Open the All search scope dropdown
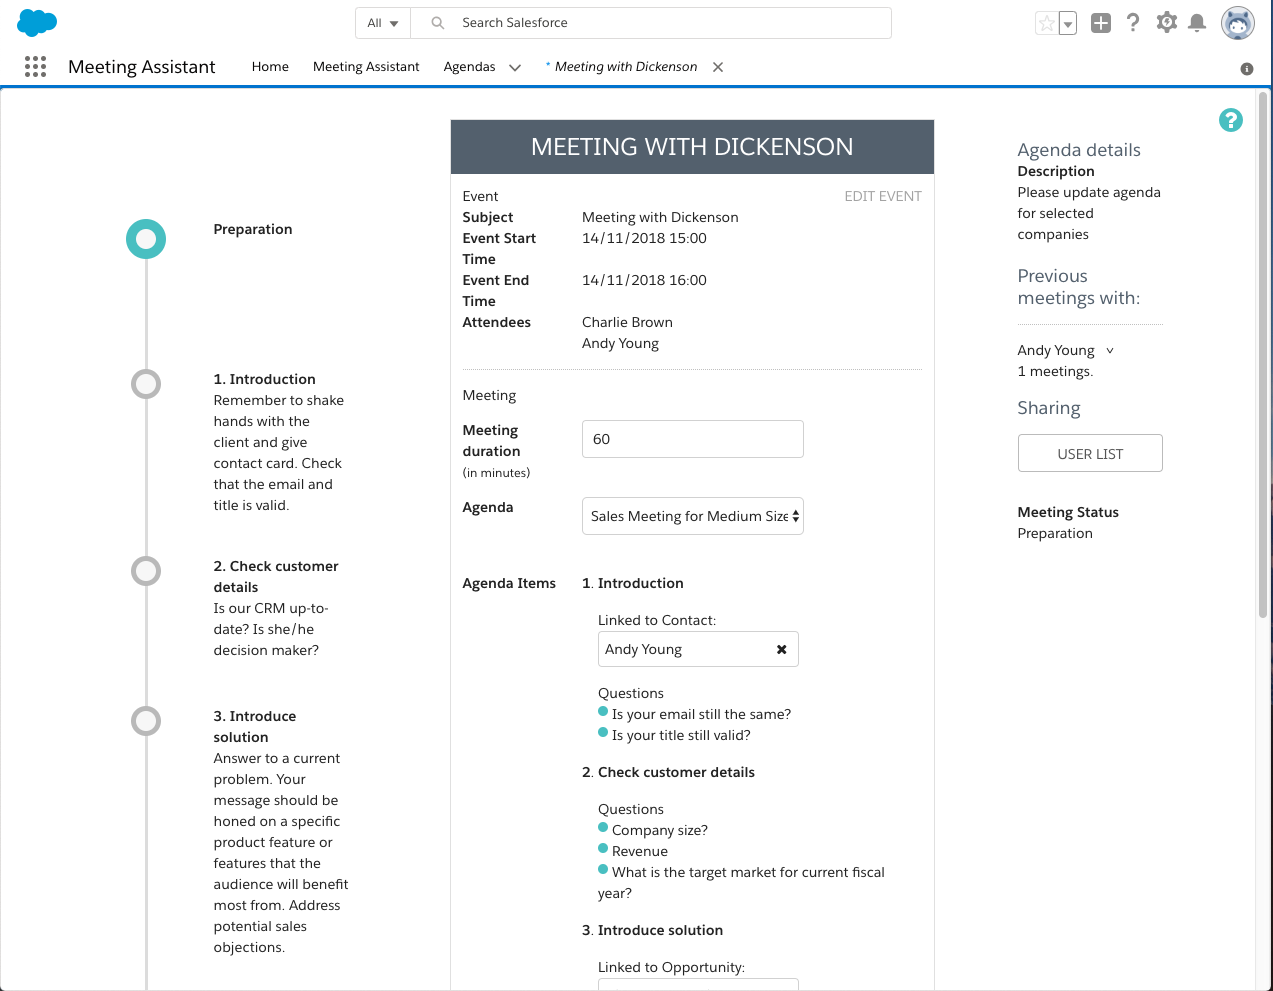 (x=383, y=23)
